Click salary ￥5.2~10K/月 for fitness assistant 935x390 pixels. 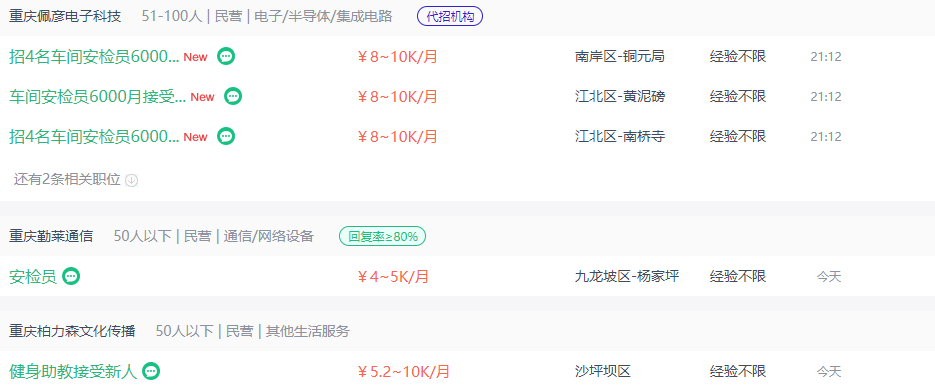pos(403,372)
